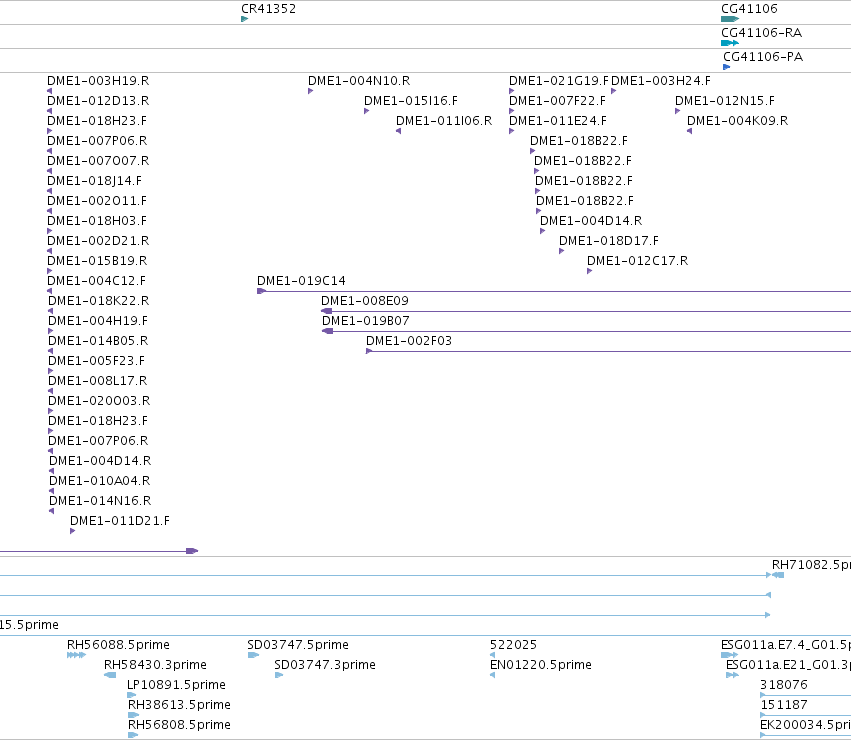Select the RH71082 EST label

(811, 565)
